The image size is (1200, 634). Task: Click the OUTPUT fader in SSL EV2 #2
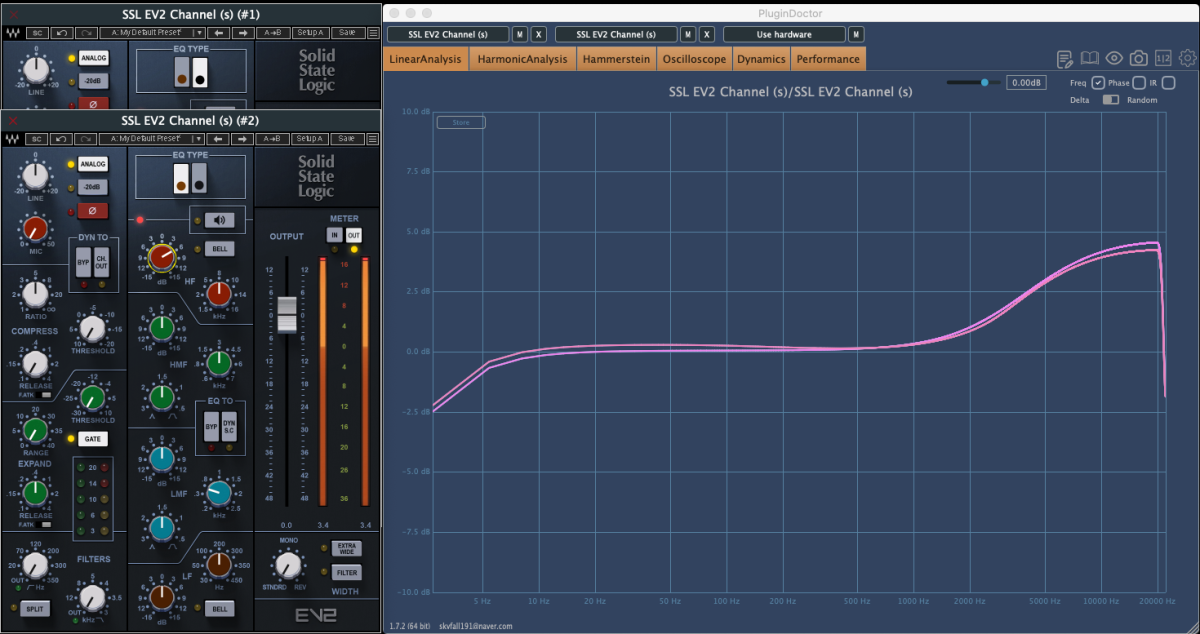287,314
